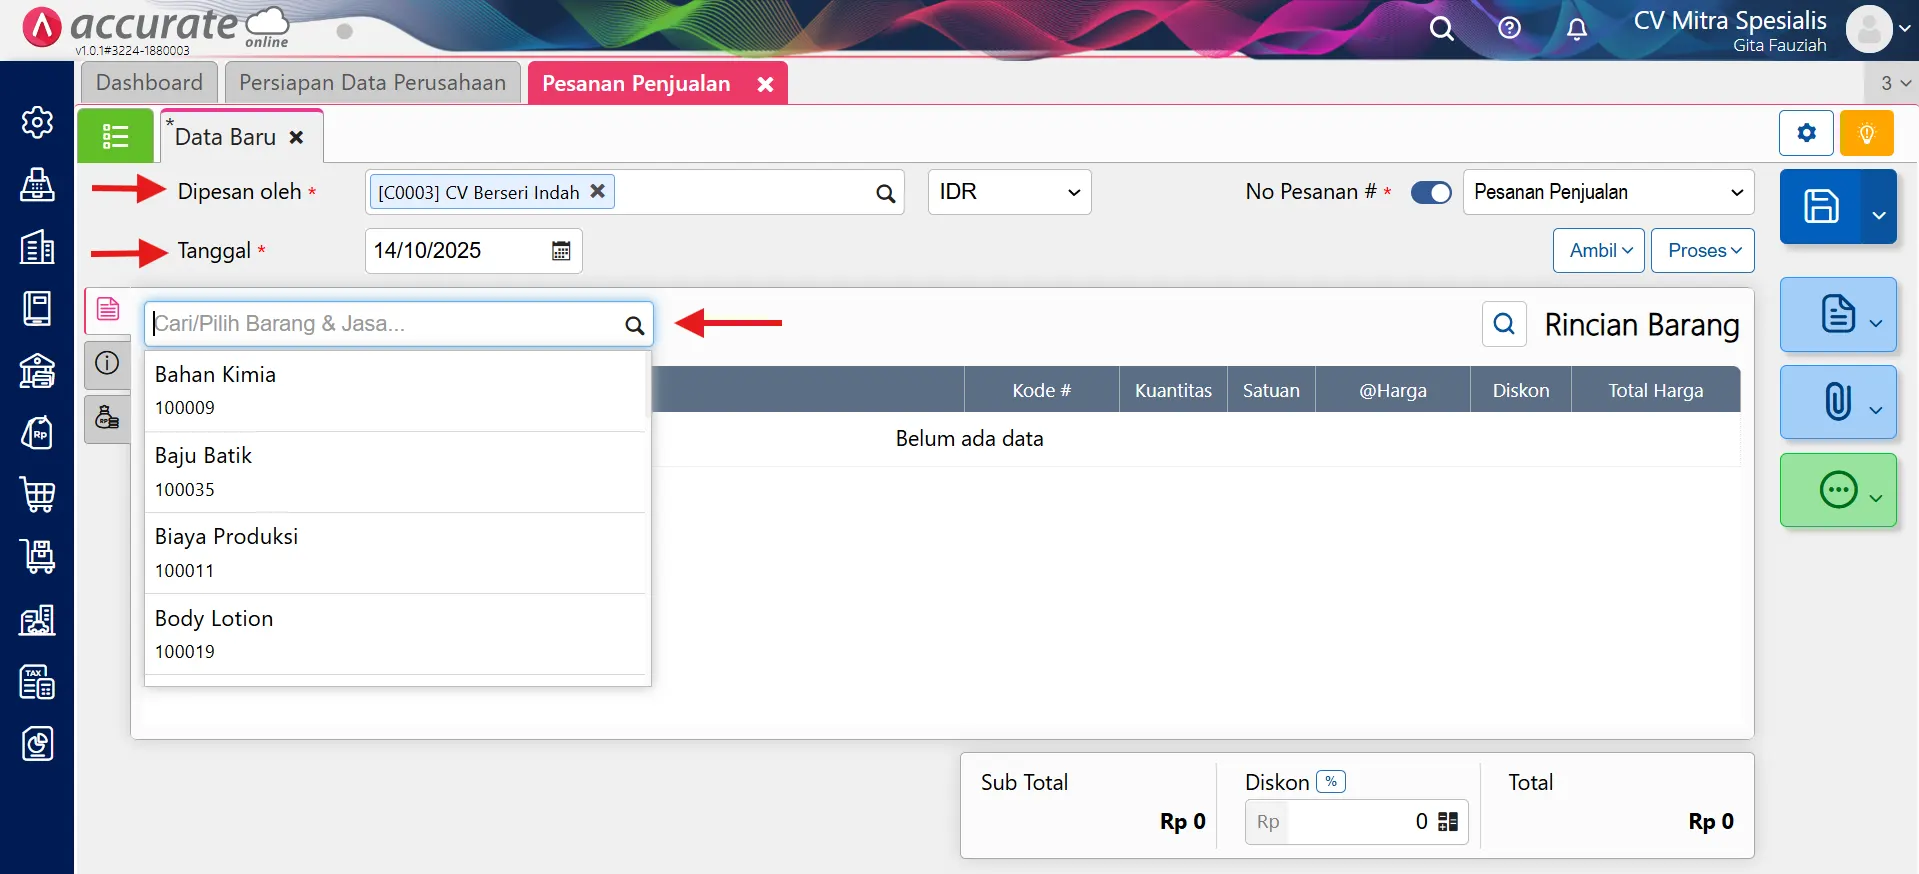Screen dimensions: 1919x874
Task: Save the order with the floppy disk button
Action: (1821, 206)
